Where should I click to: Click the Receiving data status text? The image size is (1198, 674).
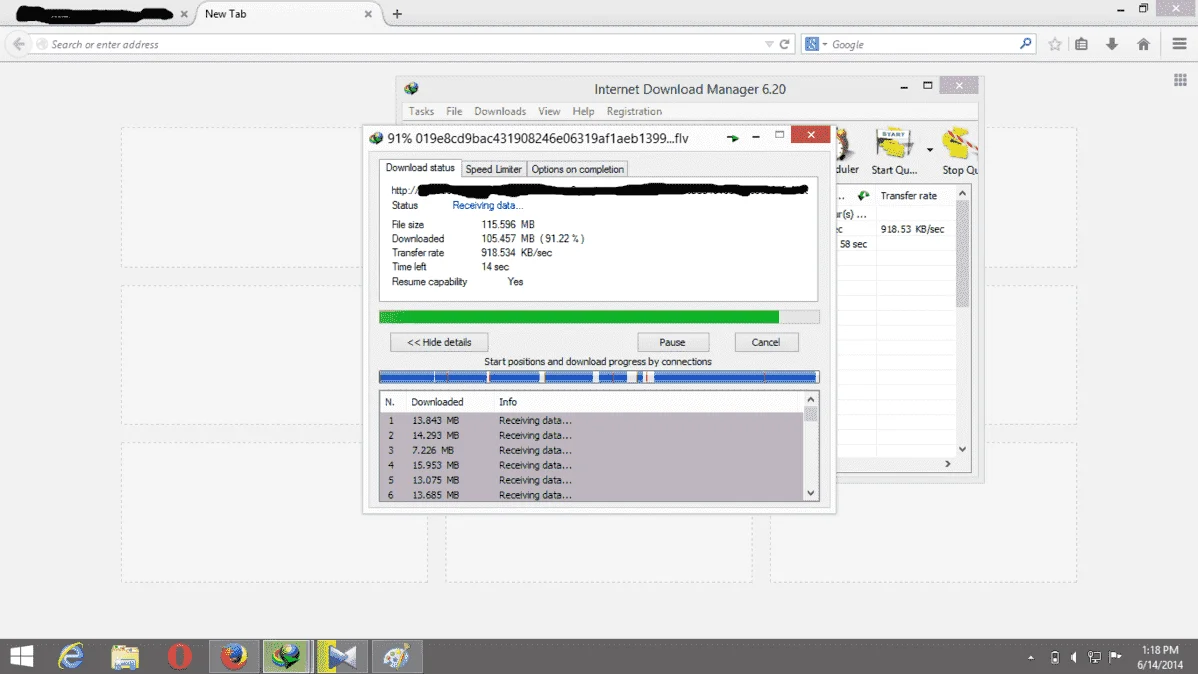point(487,206)
